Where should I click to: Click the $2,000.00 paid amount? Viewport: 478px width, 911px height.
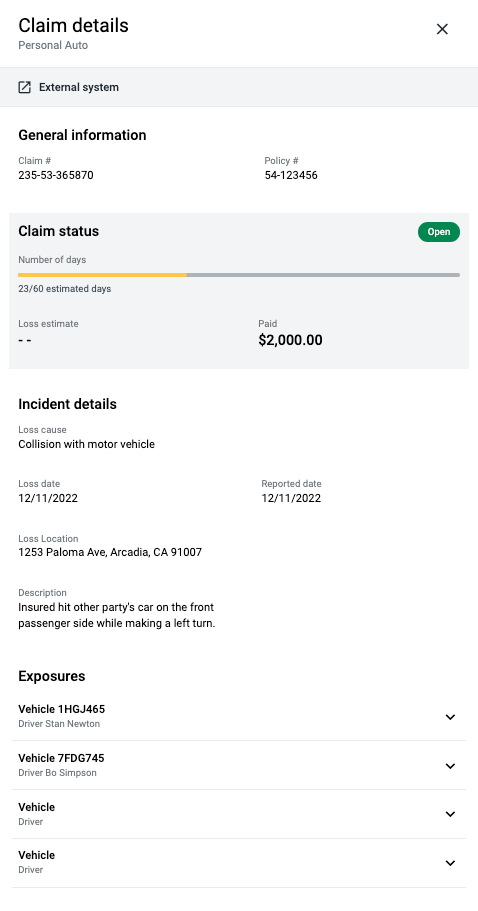tap(290, 340)
